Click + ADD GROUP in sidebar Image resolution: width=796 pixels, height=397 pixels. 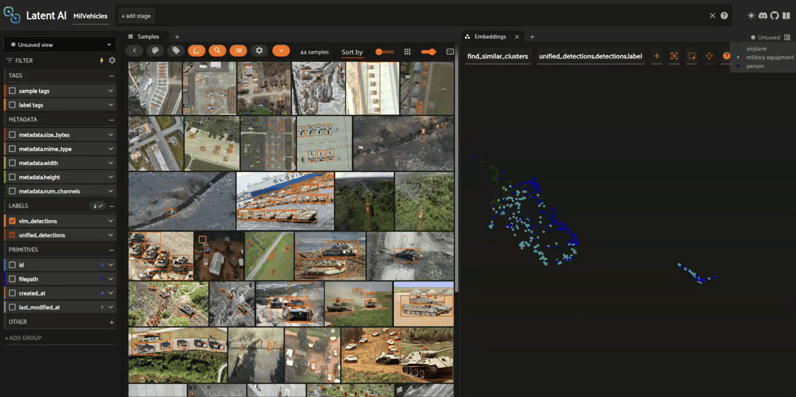(23, 338)
